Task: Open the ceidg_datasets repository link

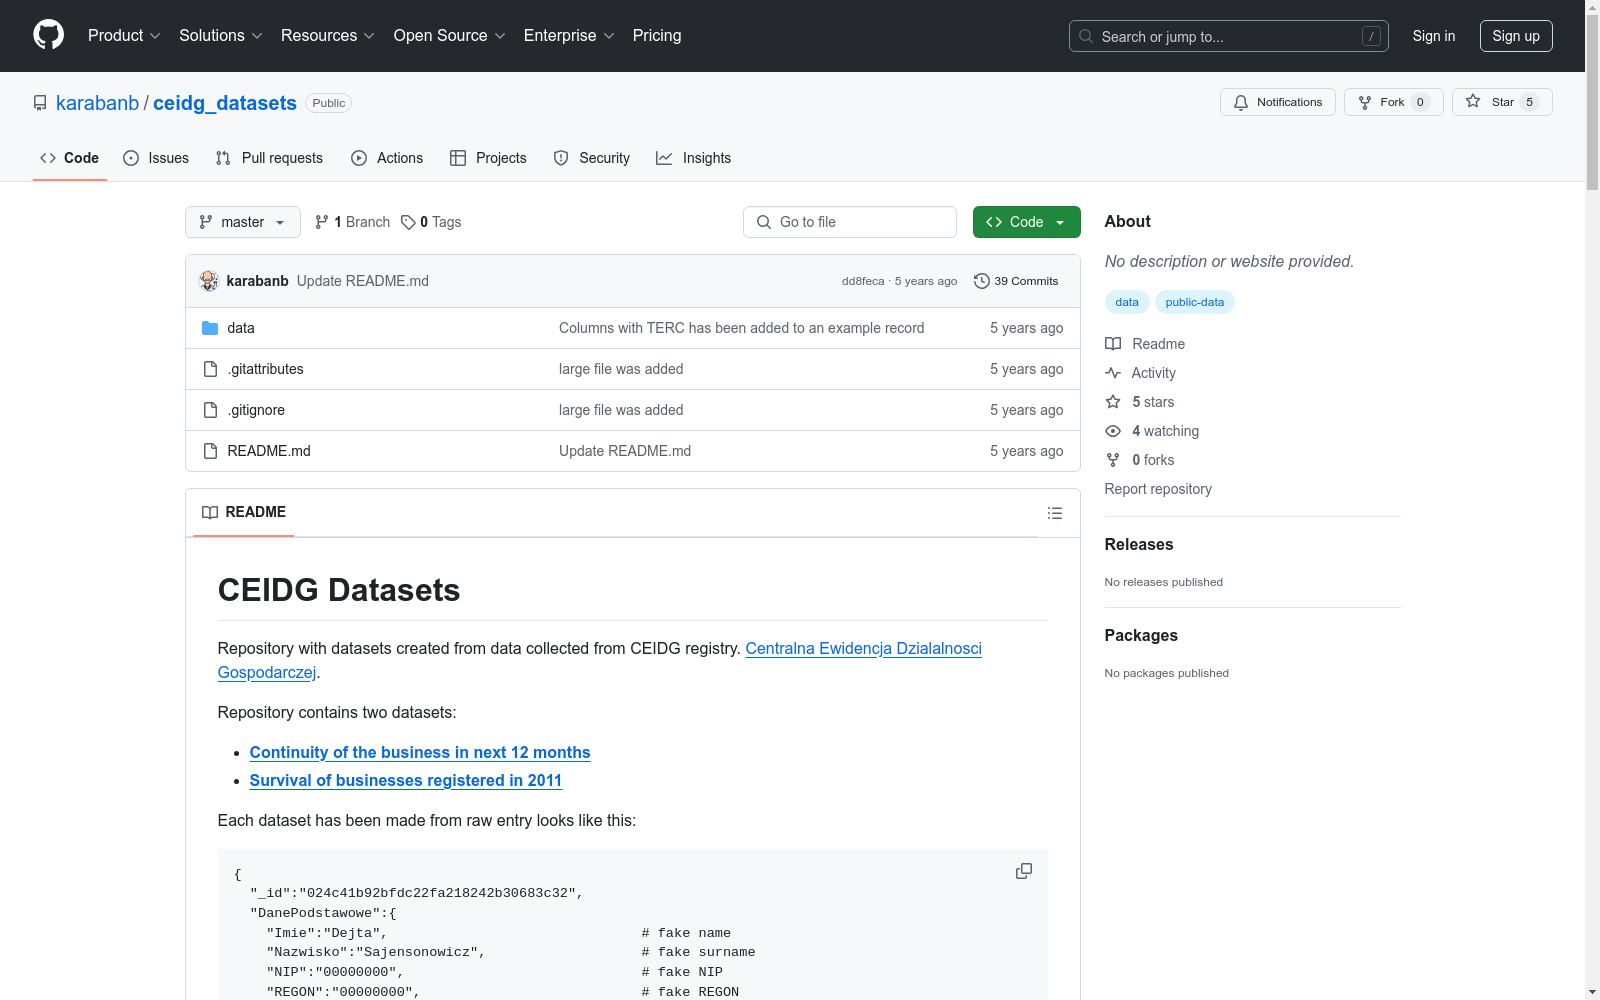Action: coord(225,103)
